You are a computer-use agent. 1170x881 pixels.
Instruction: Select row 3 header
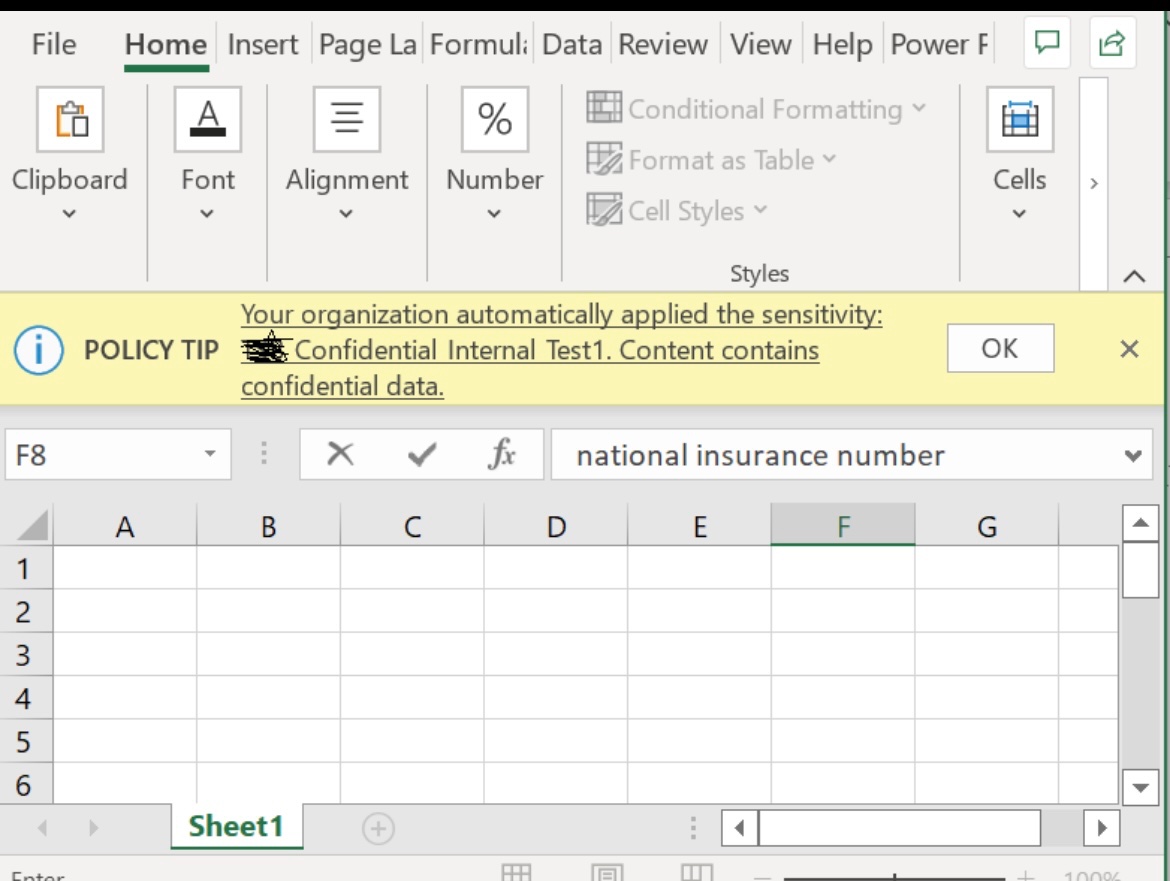click(x=25, y=655)
